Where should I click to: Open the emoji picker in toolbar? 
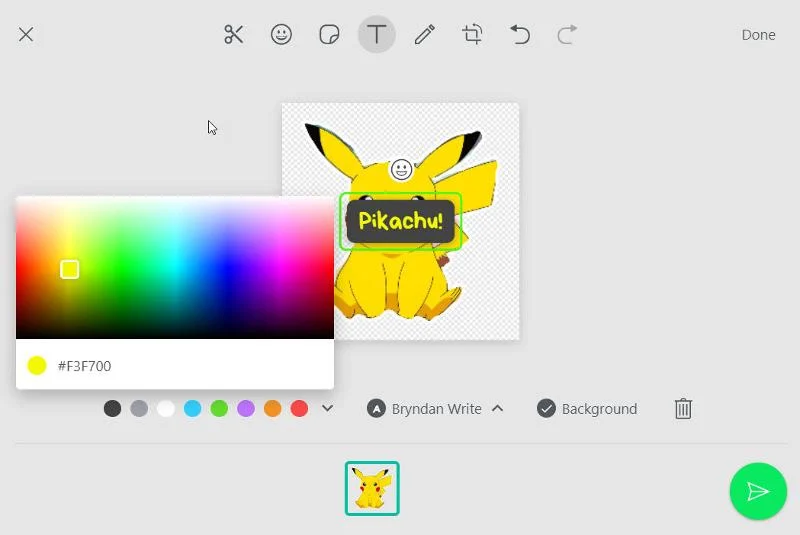point(281,35)
